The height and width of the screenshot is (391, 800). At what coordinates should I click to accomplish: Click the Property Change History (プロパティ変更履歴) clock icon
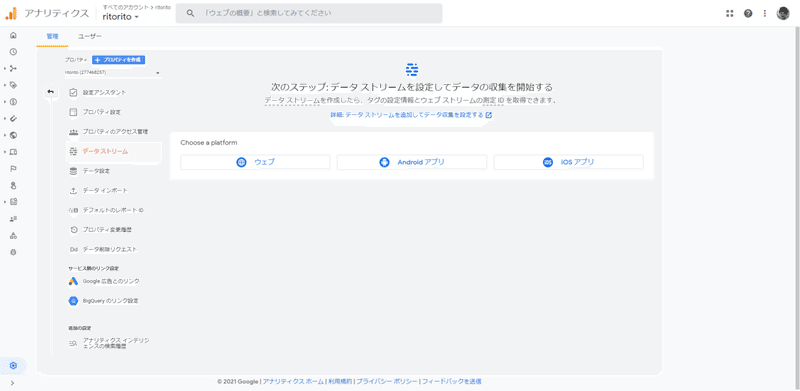73,230
